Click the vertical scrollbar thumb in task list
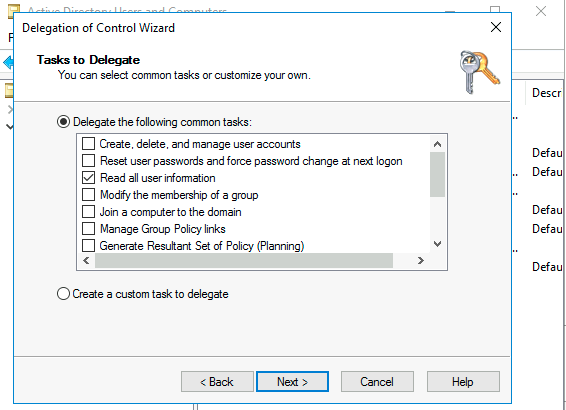The width and height of the screenshot is (566, 410). [437, 174]
